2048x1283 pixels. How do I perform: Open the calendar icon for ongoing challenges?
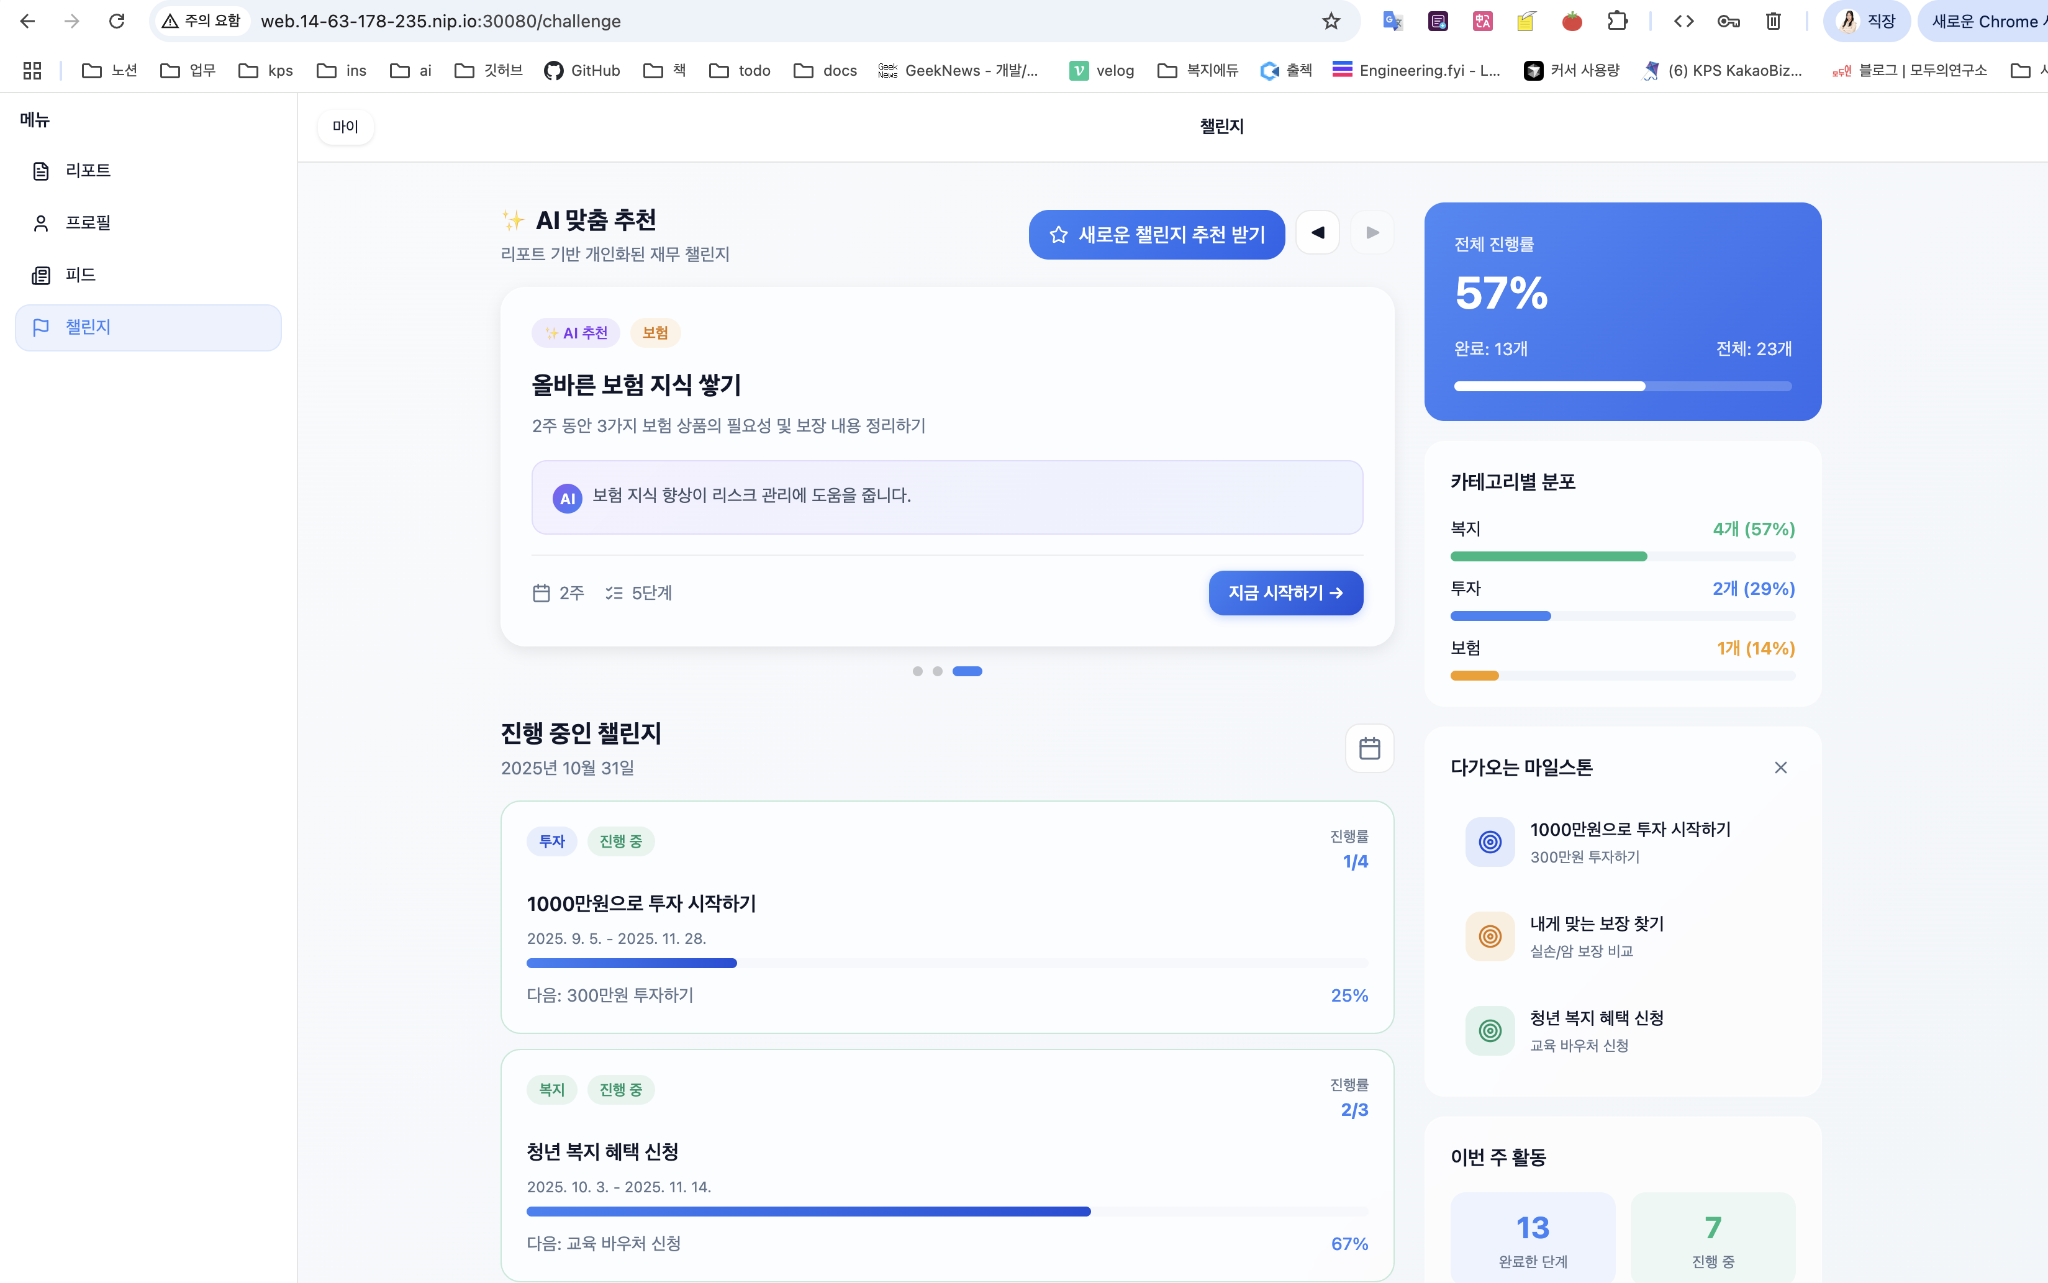tap(1369, 748)
